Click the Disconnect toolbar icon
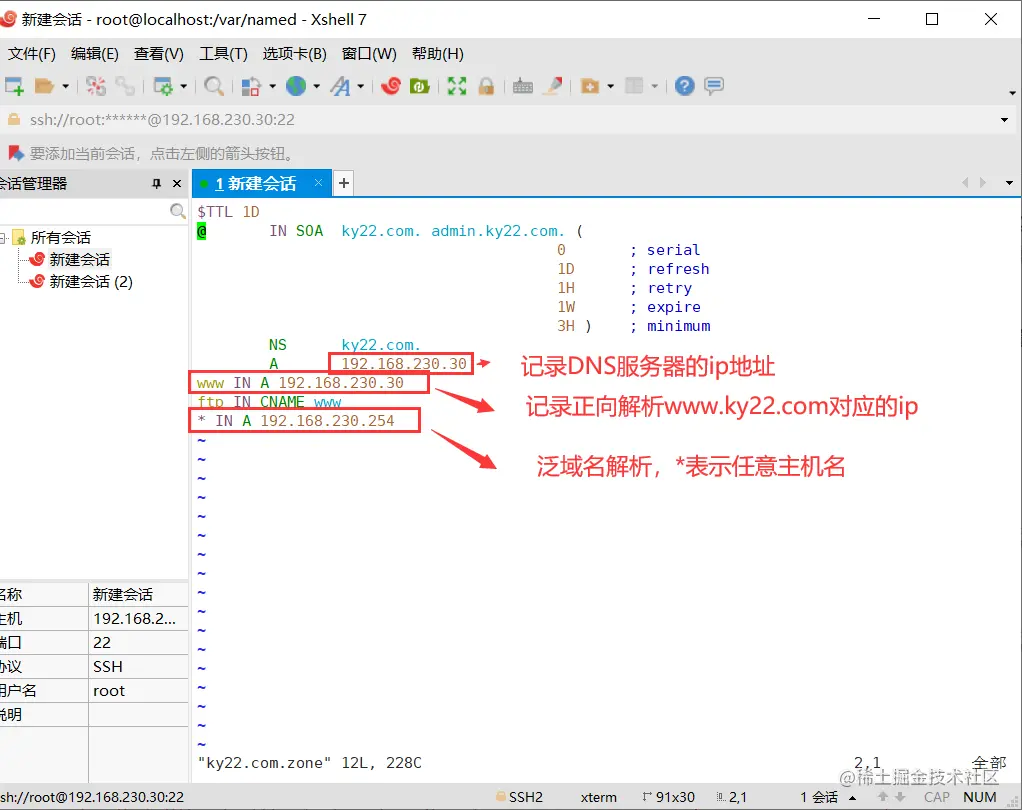The height and width of the screenshot is (810, 1022). click(x=95, y=86)
